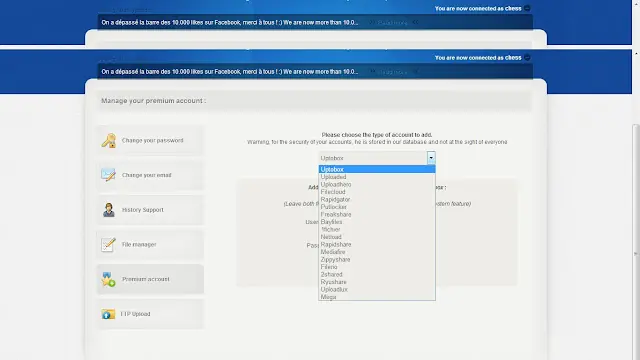640x360 pixels.
Task: Choose Netload from the account list
Action: pyautogui.click(x=377, y=237)
